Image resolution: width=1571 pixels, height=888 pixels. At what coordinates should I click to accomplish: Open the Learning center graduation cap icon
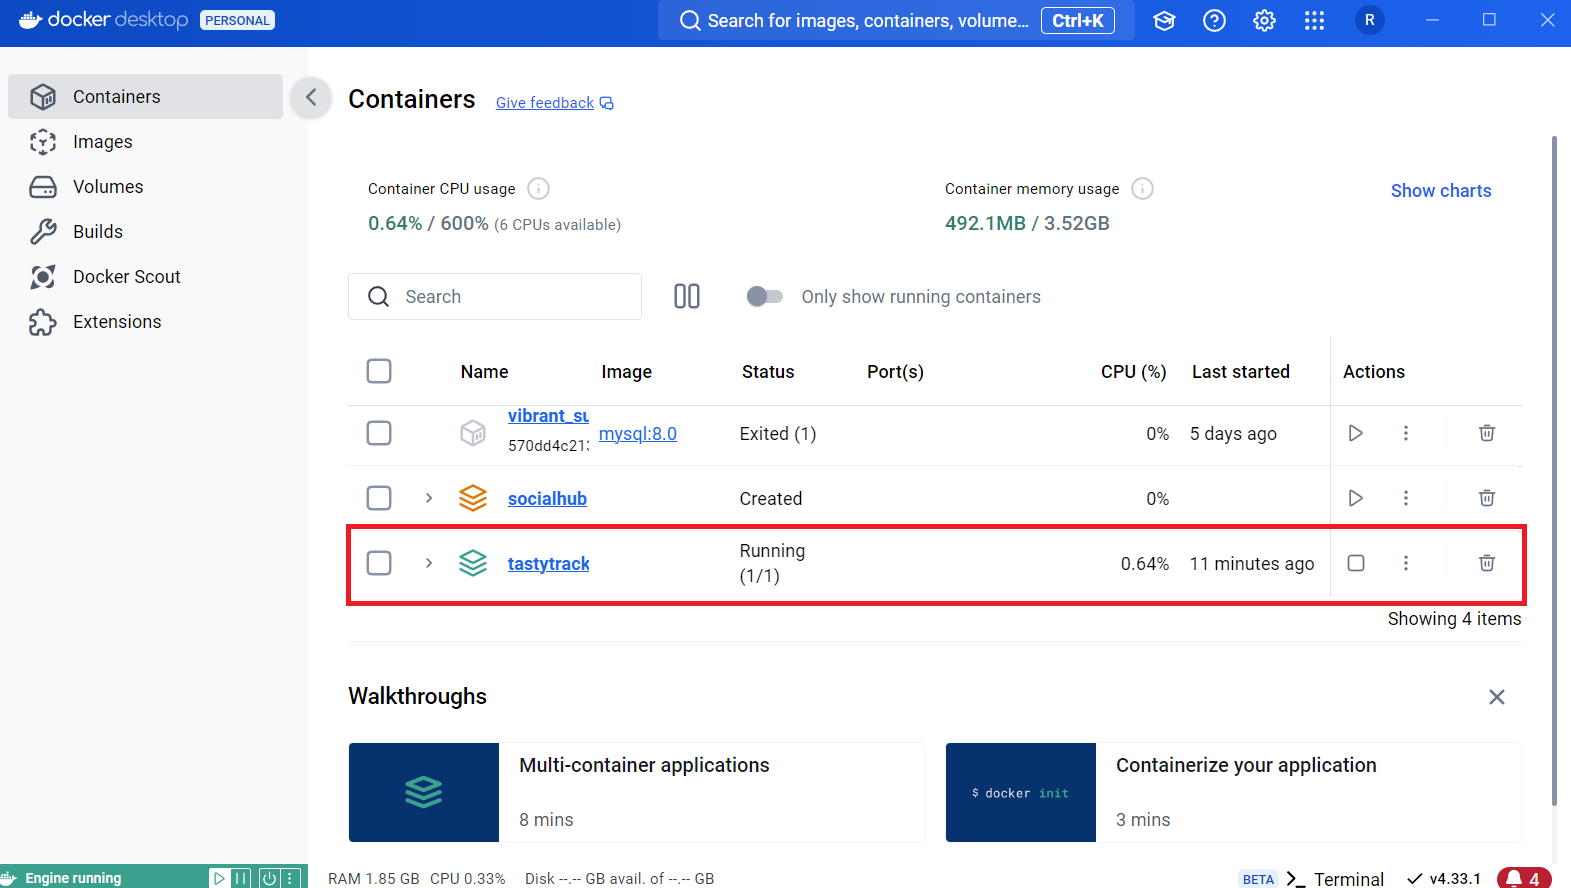[x=1164, y=20]
